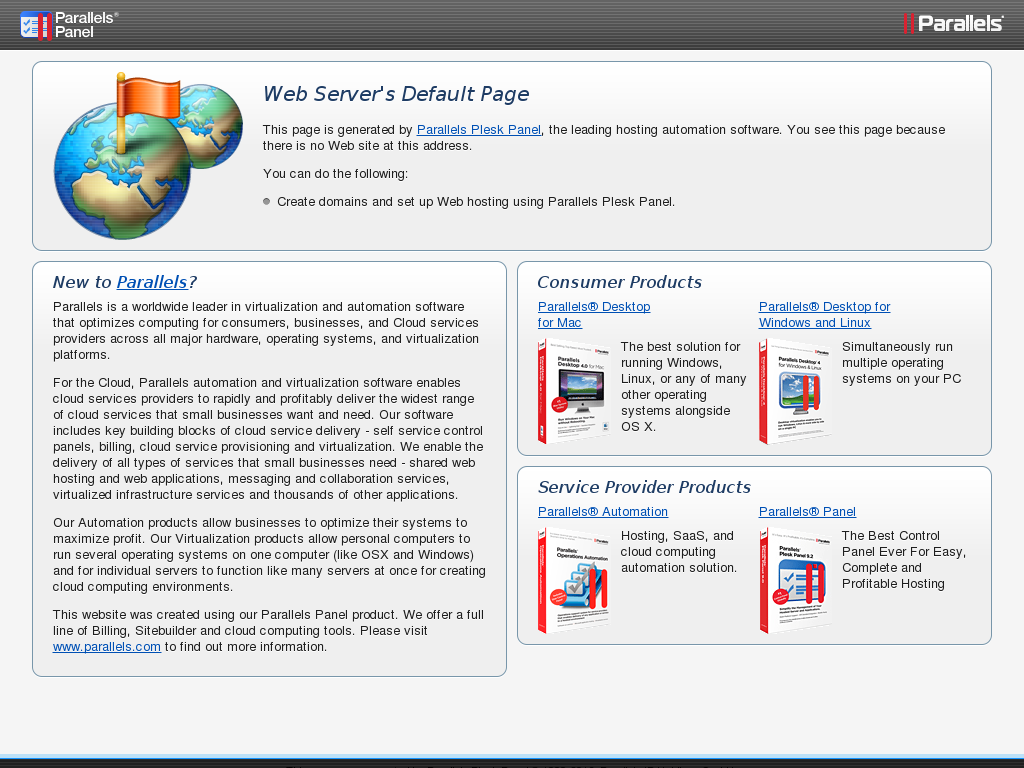Click 'The best solution for running Windows' description
The width and height of the screenshot is (1024, 768).
tap(683, 387)
